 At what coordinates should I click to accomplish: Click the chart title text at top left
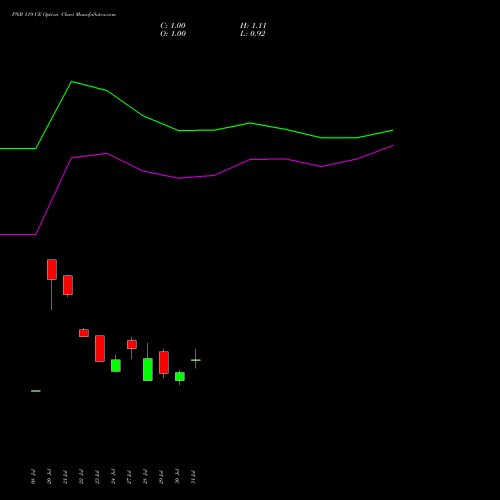(x=64, y=15)
